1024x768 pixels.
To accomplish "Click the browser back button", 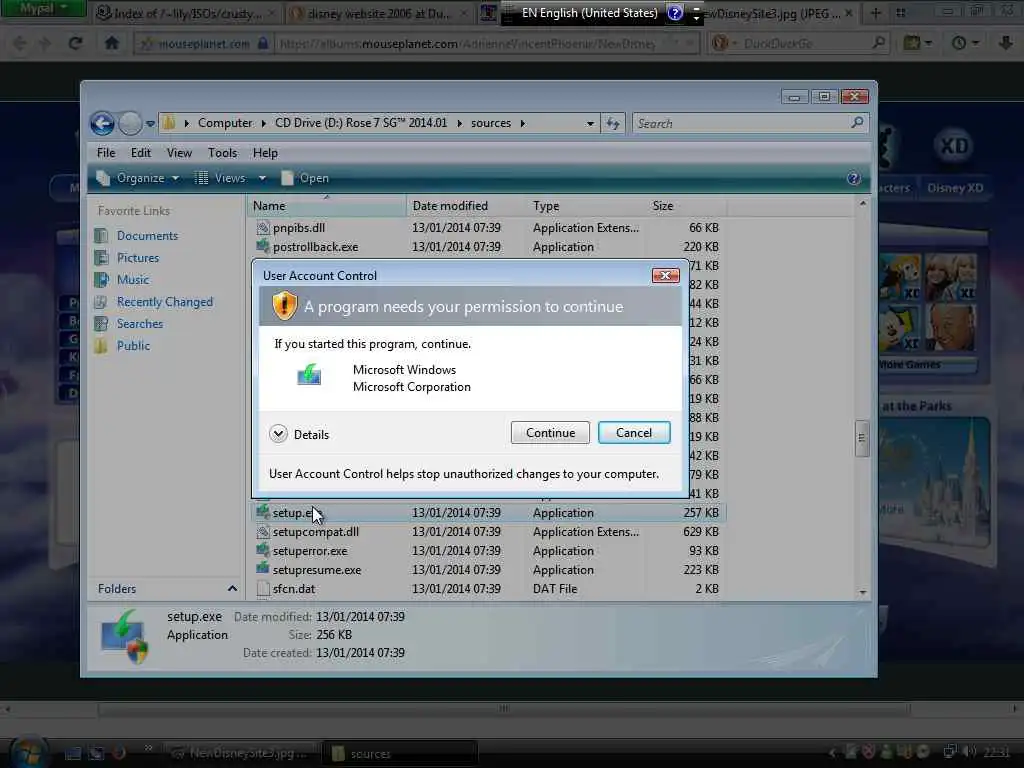I will 20,44.
